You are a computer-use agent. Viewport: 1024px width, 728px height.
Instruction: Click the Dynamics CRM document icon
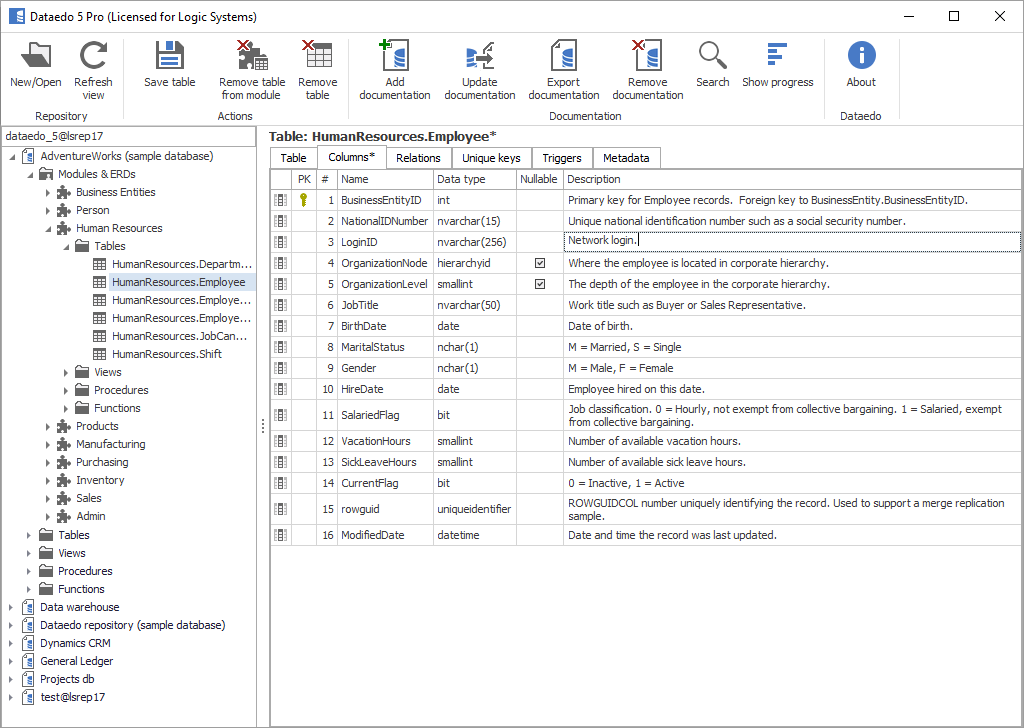pos(28,643)
